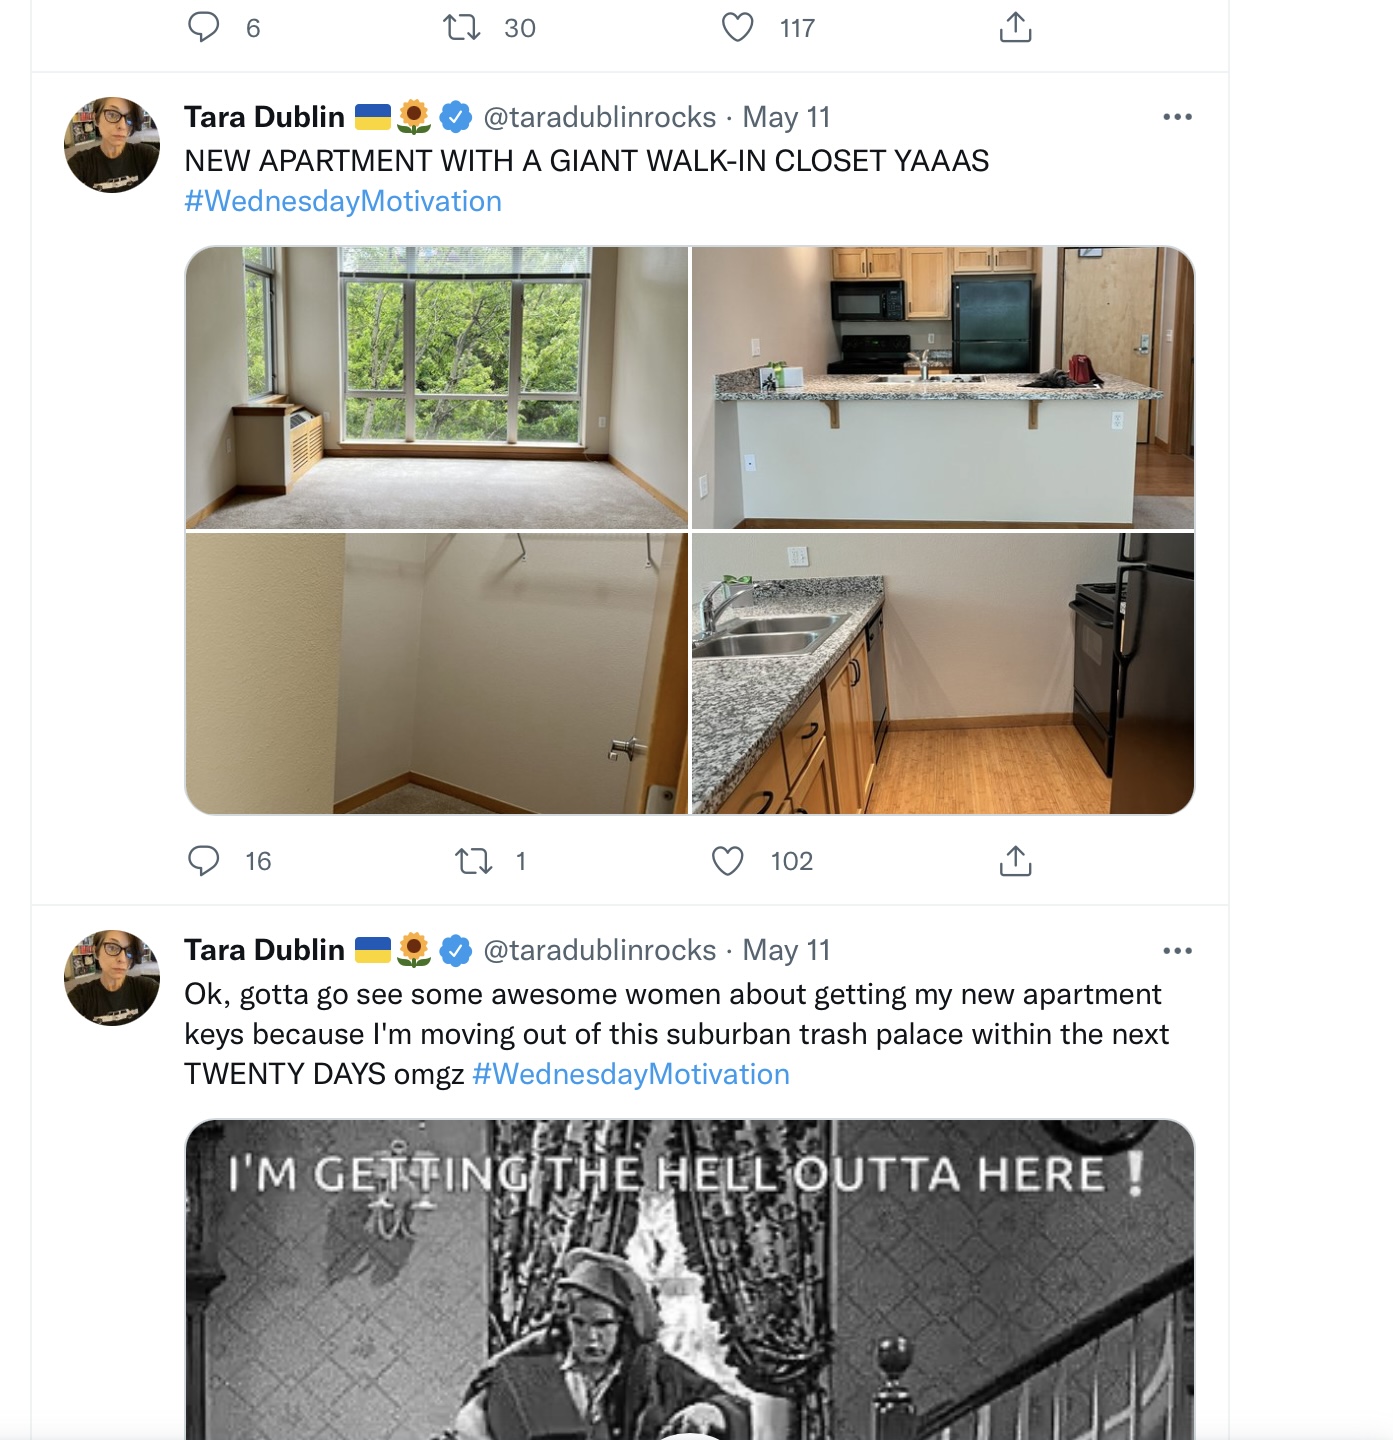Like the new apartment tweet with 102 likes
Screen dimensions: 1393x1440
pos(728,861)
